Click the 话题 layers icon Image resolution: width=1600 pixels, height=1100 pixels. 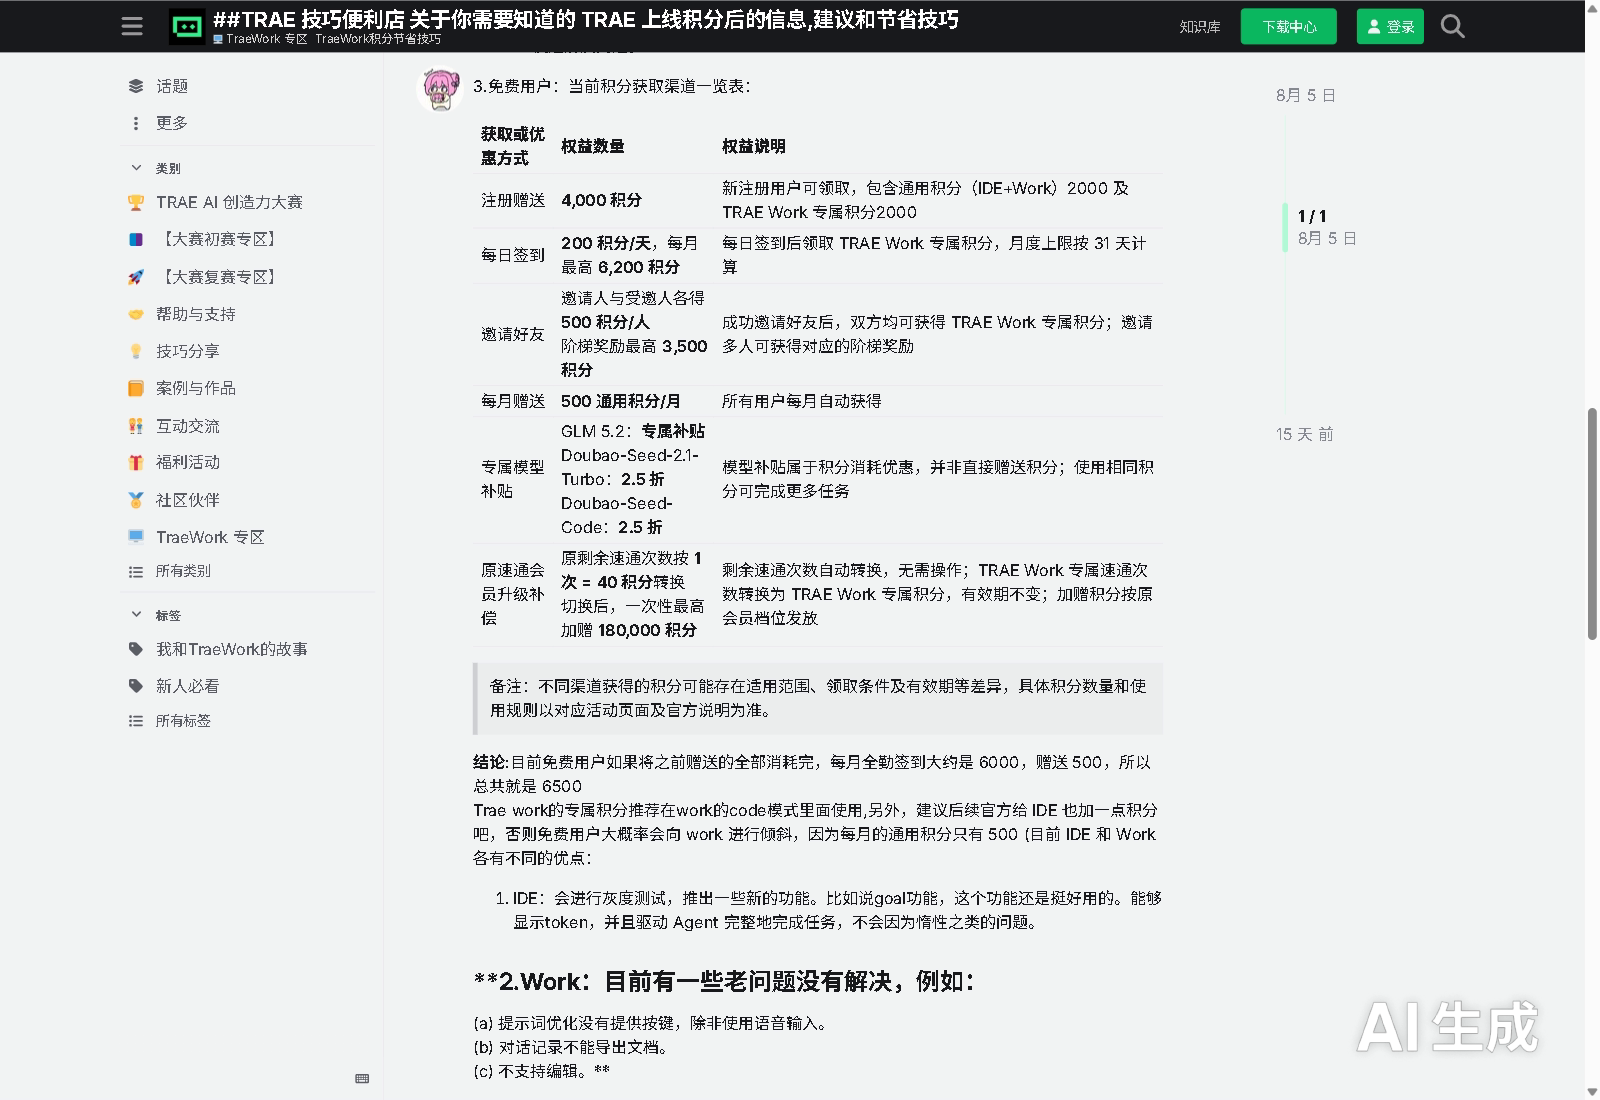[136, 86]
